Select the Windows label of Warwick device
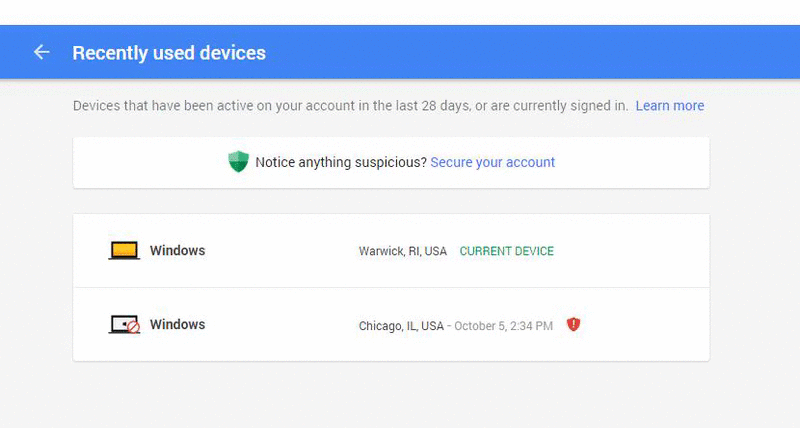The width and height of the screenshot is (800, 428). 177,251
